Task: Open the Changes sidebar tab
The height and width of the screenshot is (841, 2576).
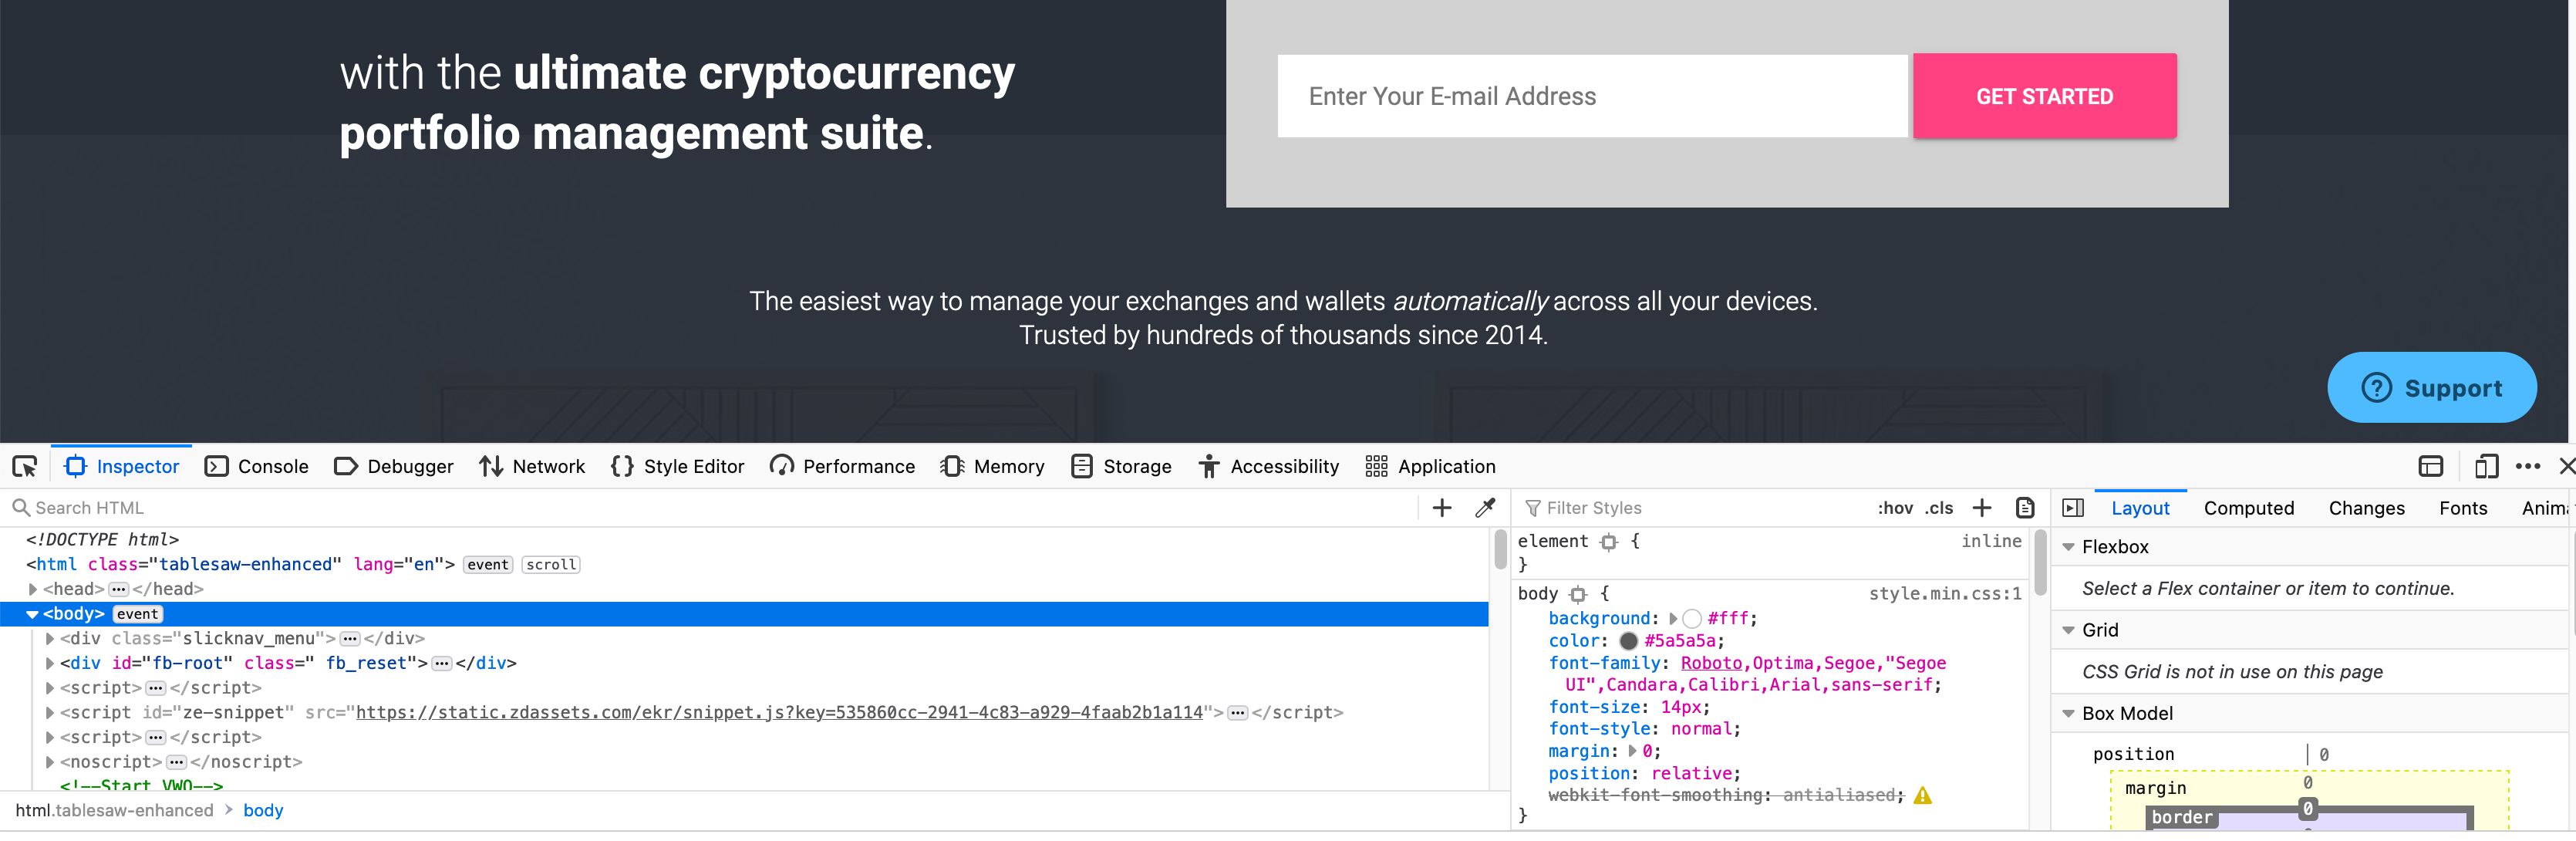Action: 2366,508
